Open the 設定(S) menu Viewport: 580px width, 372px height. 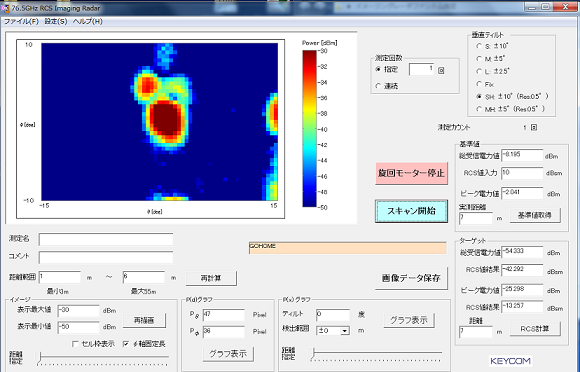tap(56, 21)
